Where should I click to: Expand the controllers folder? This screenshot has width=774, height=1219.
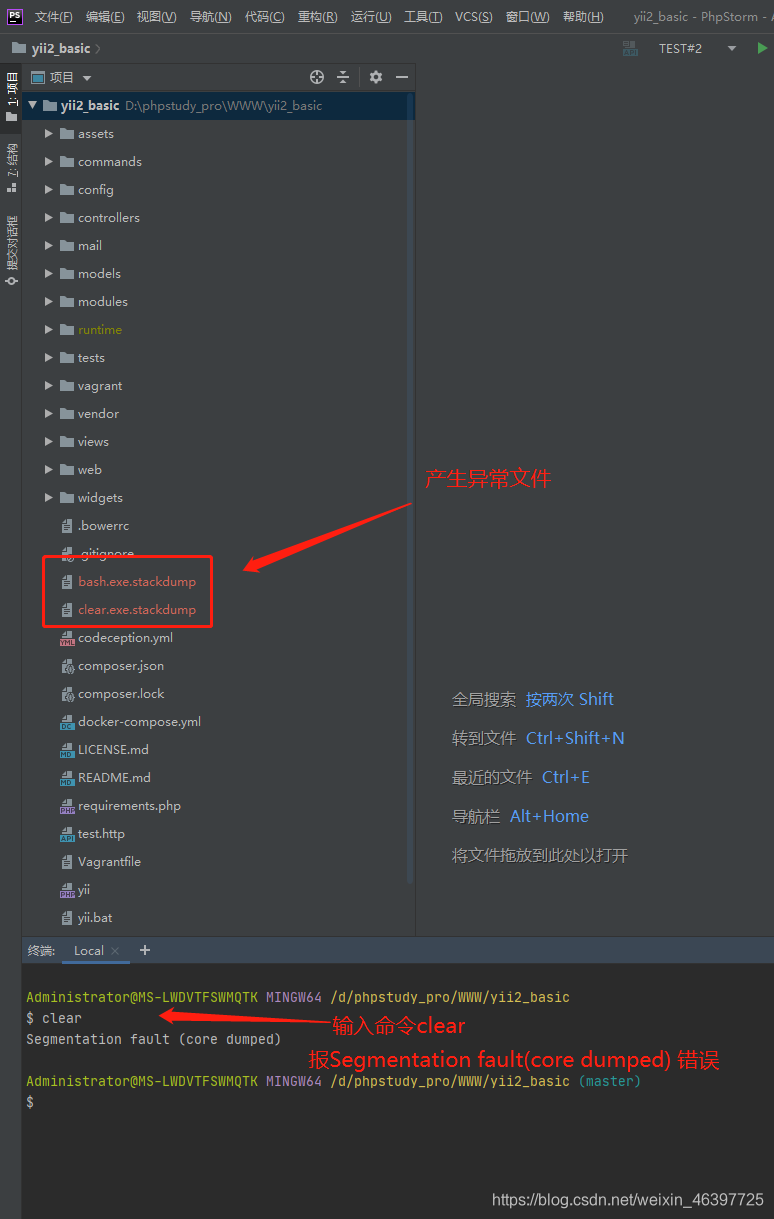(x=49, y=217)
